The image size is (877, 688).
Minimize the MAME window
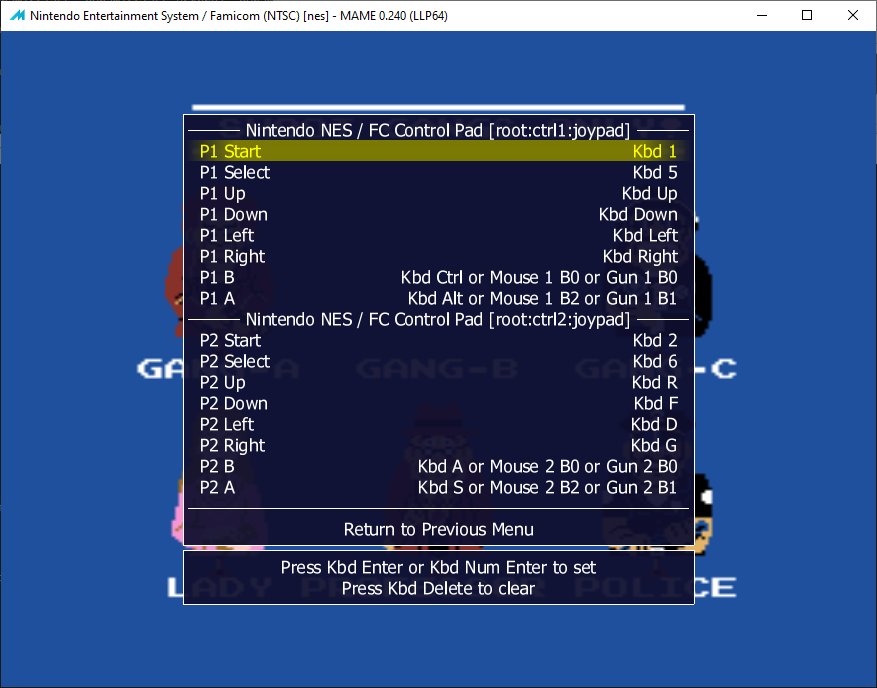click(x=761, y=15)
